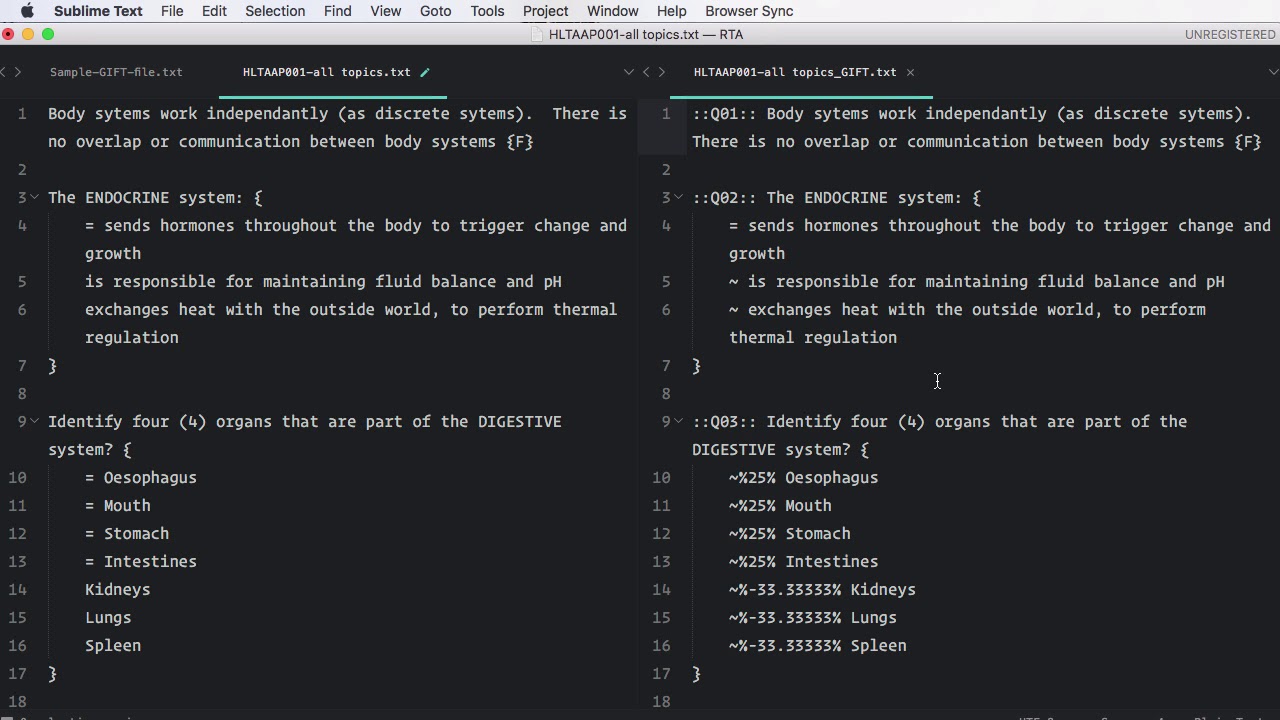Select the HLTAAP001-all topics.txt tab
This screenshot has width=1280, height=720.
point(326,72)
